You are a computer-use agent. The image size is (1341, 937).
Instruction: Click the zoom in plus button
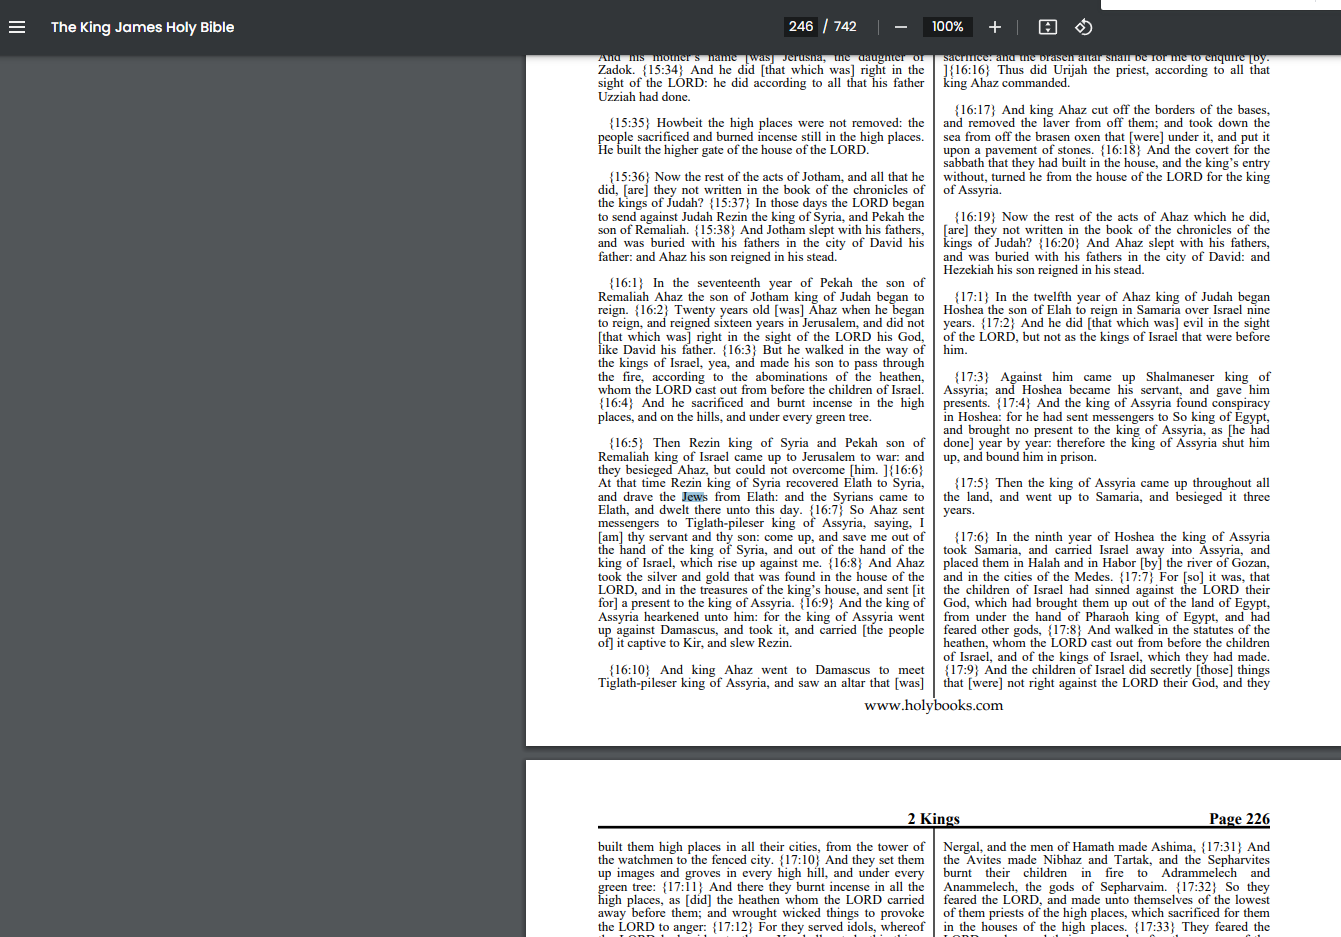click(995, 27)
